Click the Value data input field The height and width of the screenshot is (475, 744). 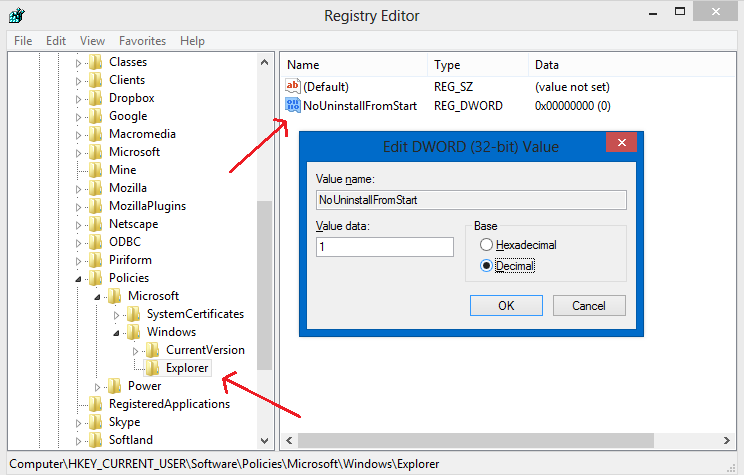(385, 247)
